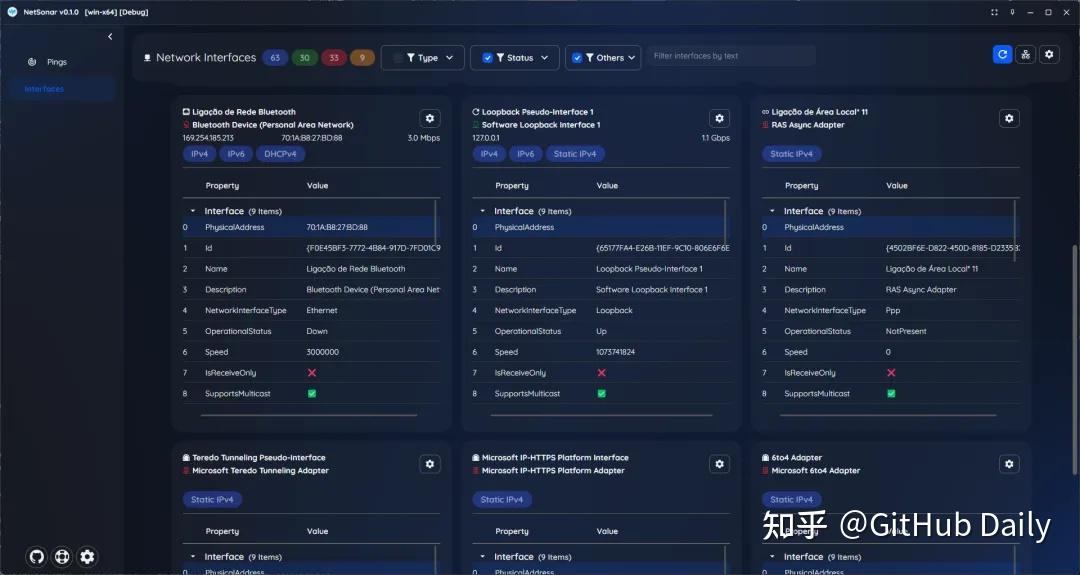Open the help lifebuoy icon in sidebar
The height and width of the screenshot is (575, 1080).
click(x=62, y=556)
